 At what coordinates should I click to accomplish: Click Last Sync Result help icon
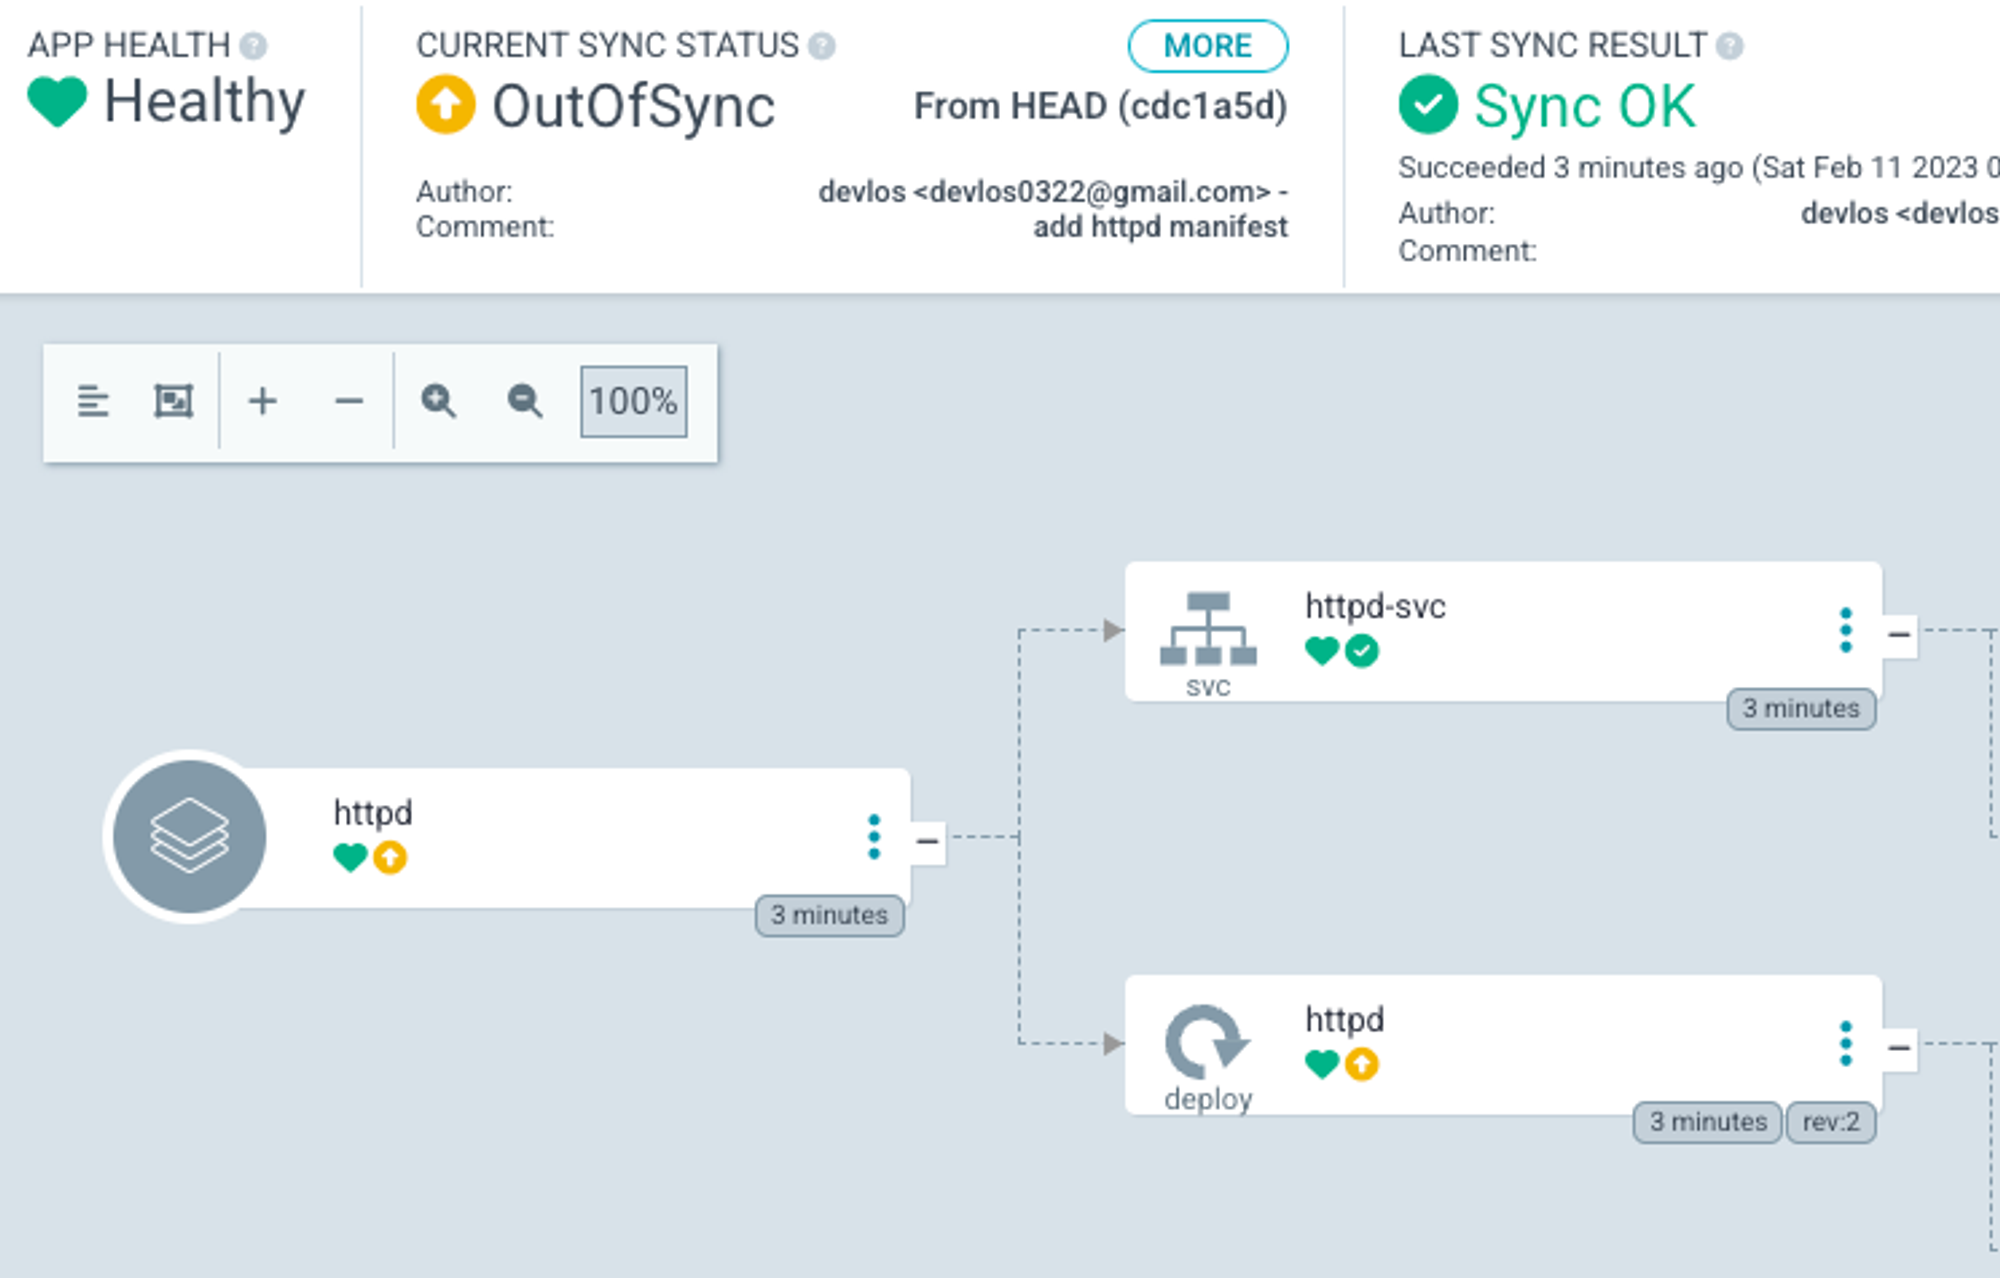1730,46
